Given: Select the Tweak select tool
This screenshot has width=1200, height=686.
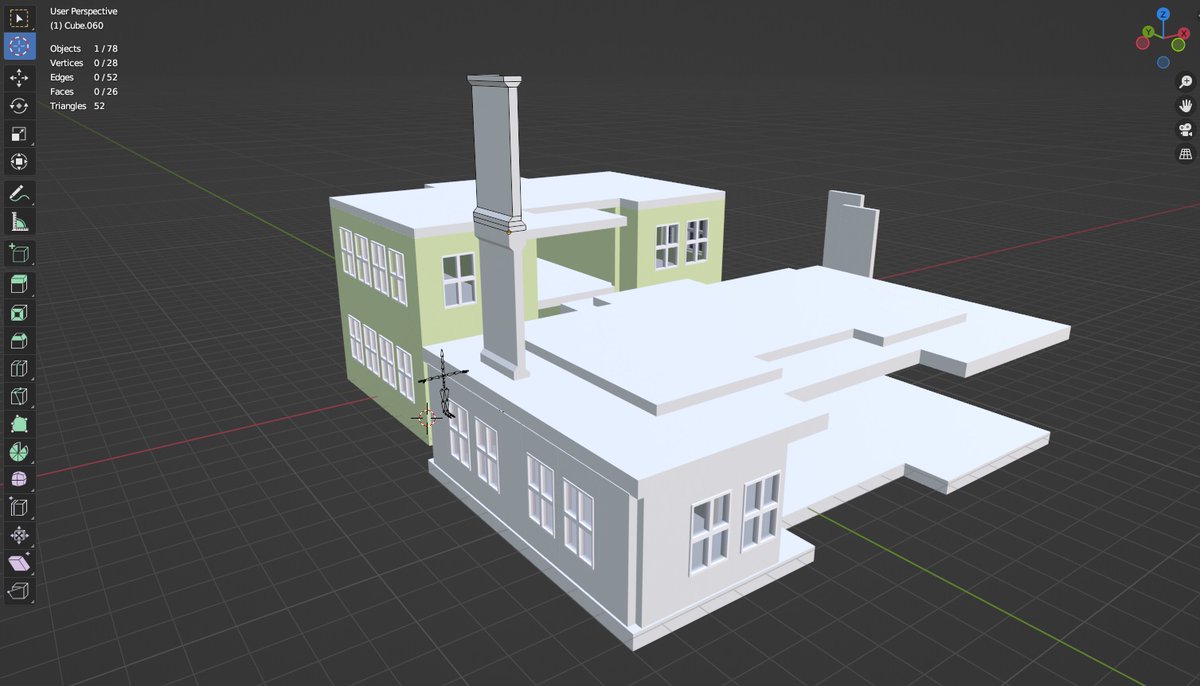Looking at the screenshot, I should tap(19, 18).
